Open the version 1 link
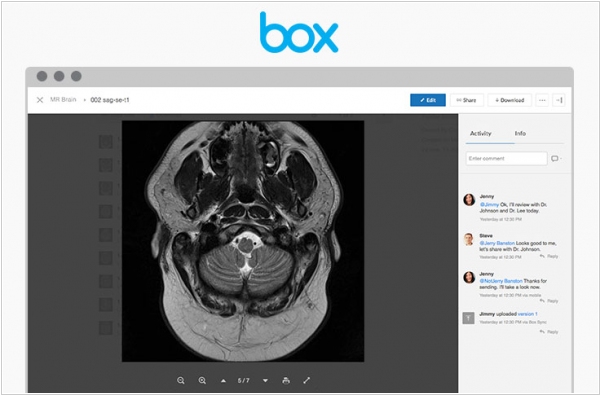Viewport: 600px width, 395px height. pyautogui.click(x=528, y=314)
